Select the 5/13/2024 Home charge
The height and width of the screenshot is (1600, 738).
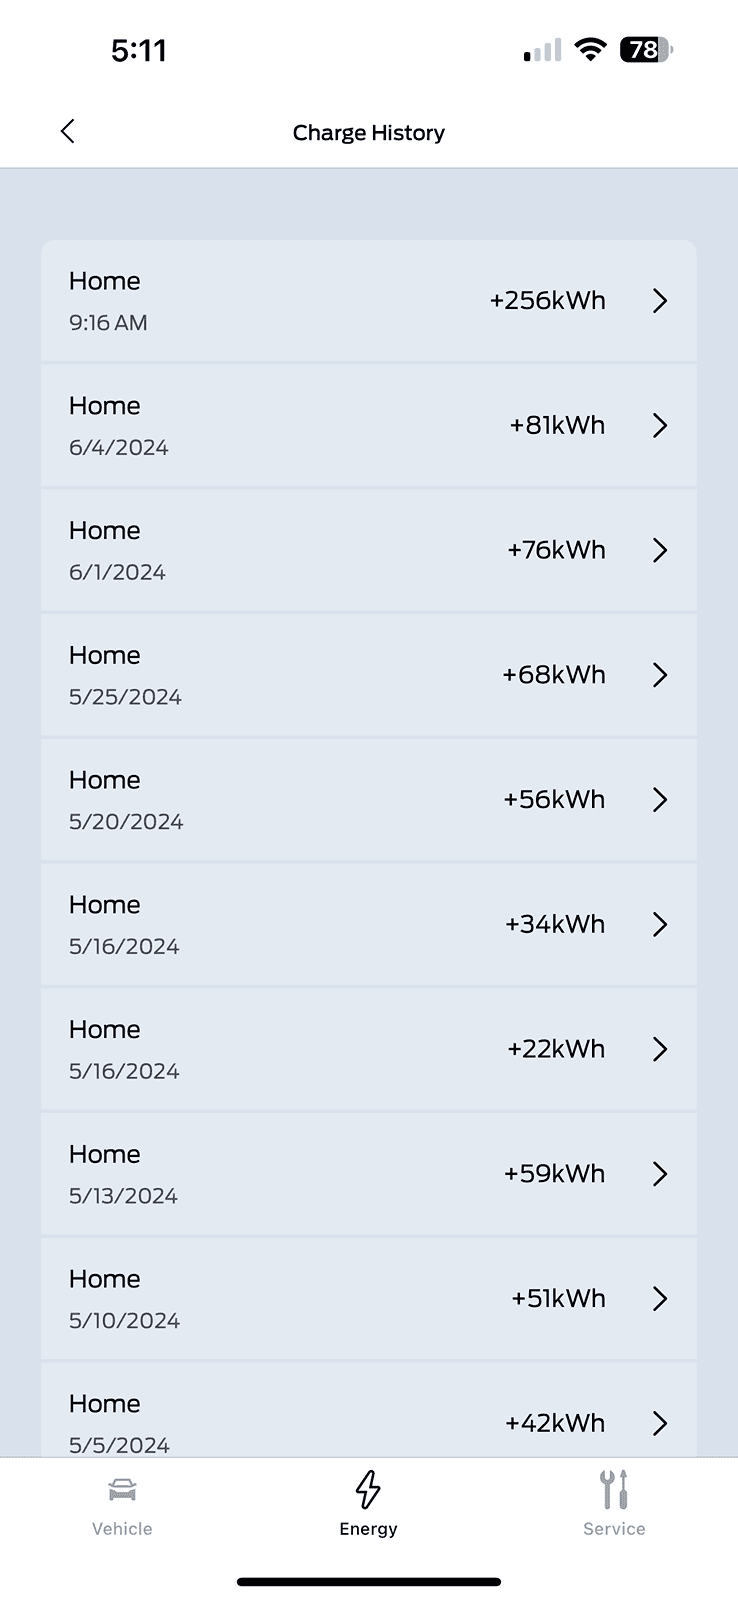[368, 1174]
